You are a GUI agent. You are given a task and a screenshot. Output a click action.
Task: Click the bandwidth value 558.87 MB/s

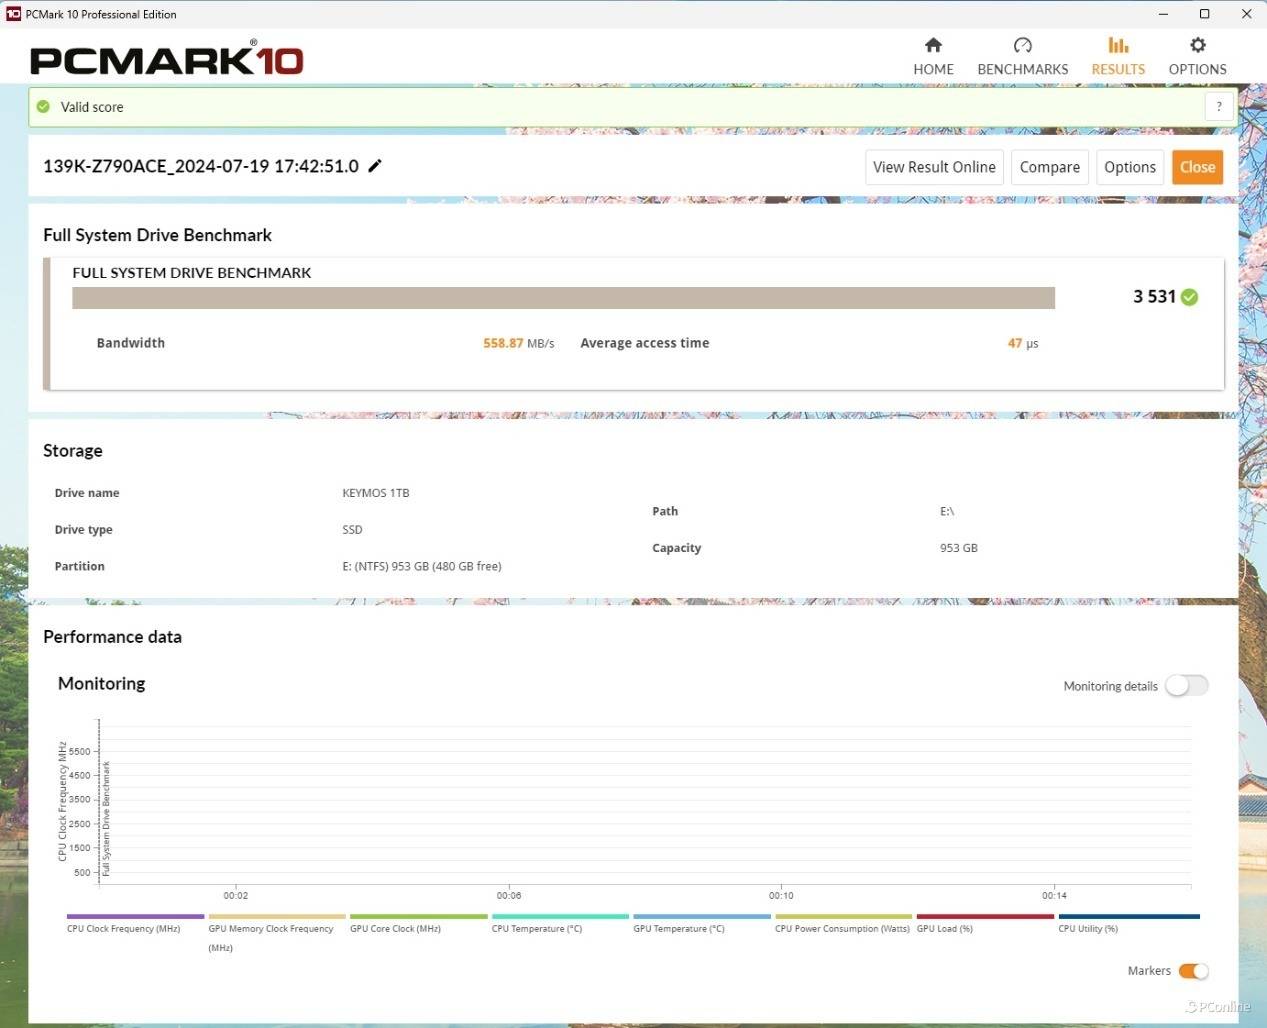pos(518,343)
